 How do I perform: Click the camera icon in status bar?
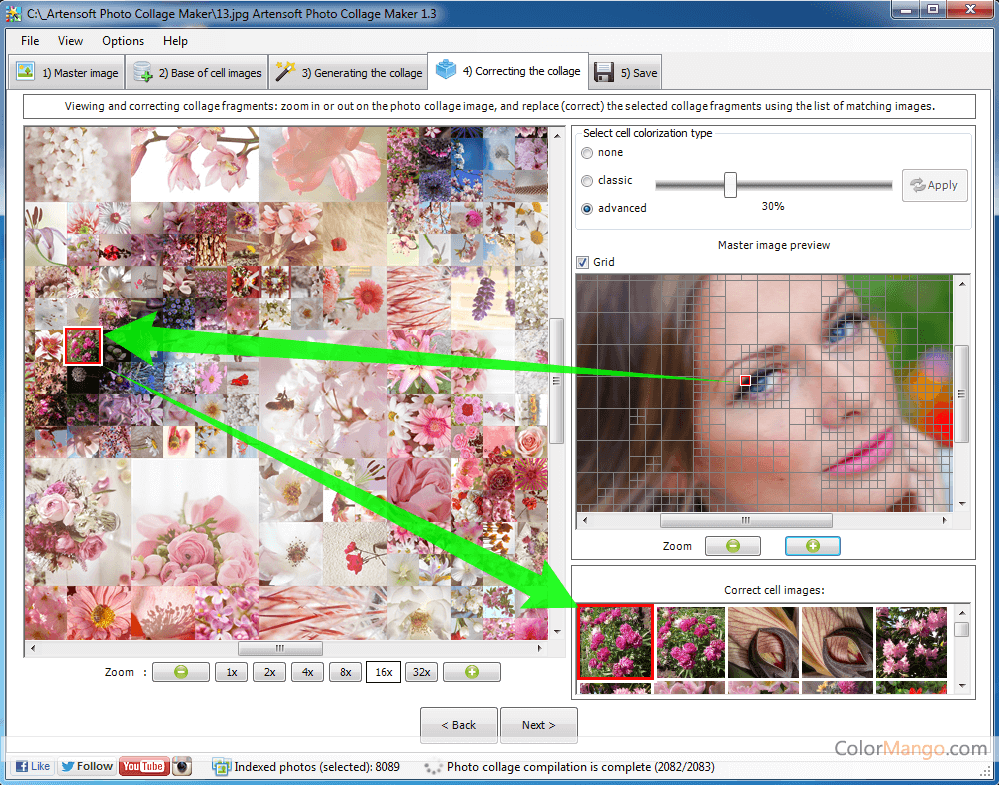[182, 766]
